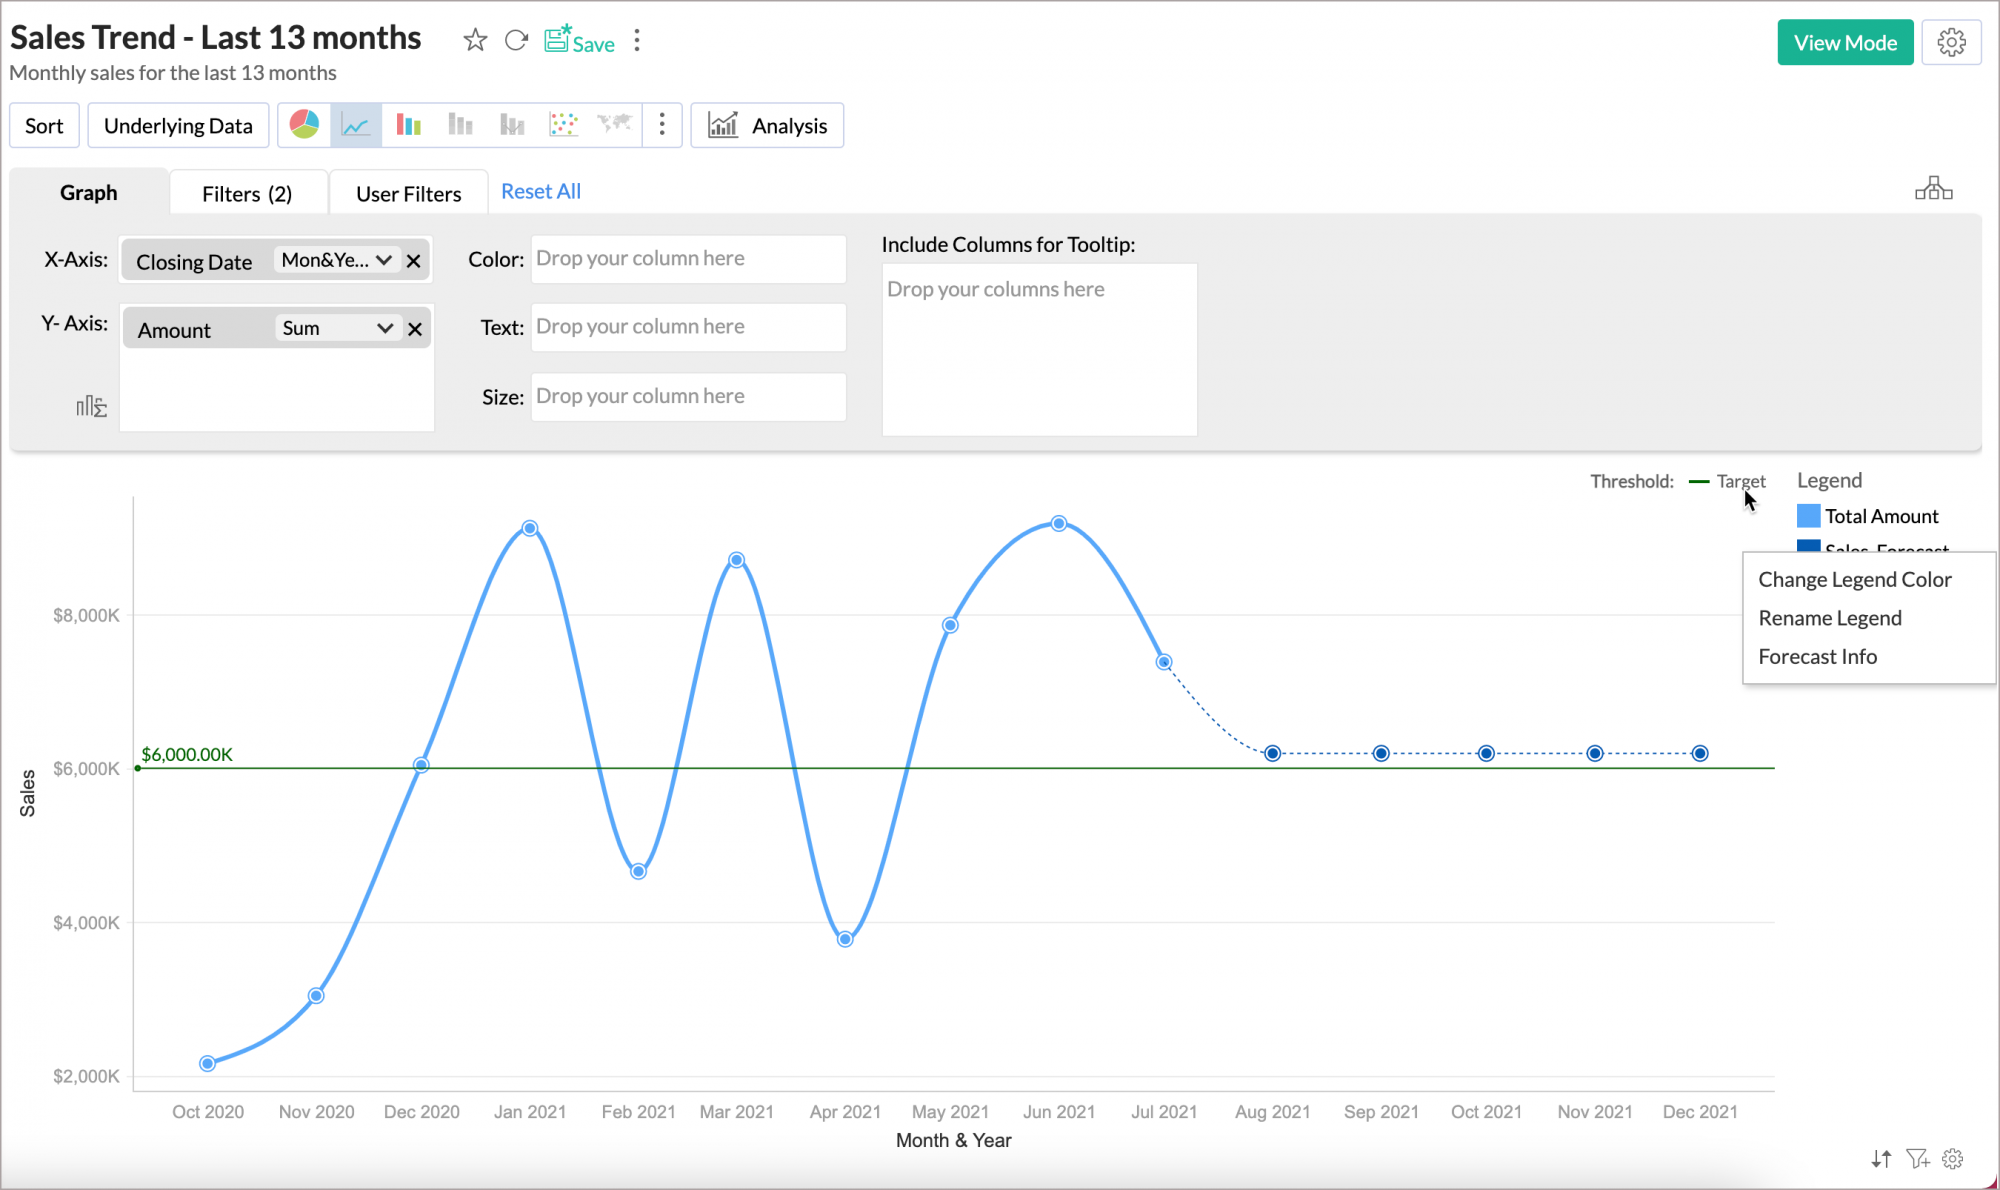The image size is (2000, 1190).
Task: Click the View Mode button
Action: pyautogui.click(x=1845, y=42)
